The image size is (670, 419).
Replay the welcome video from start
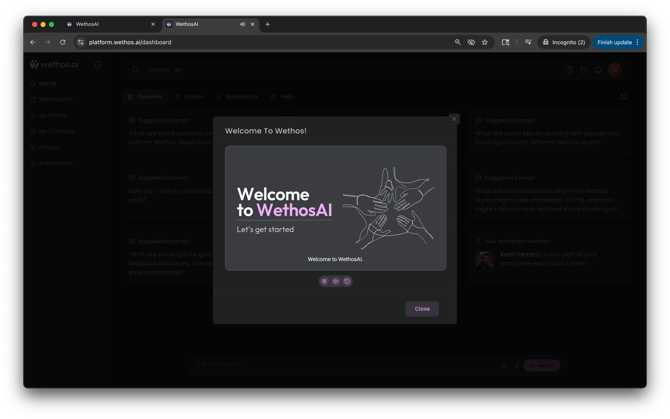[x=347, y=281]
